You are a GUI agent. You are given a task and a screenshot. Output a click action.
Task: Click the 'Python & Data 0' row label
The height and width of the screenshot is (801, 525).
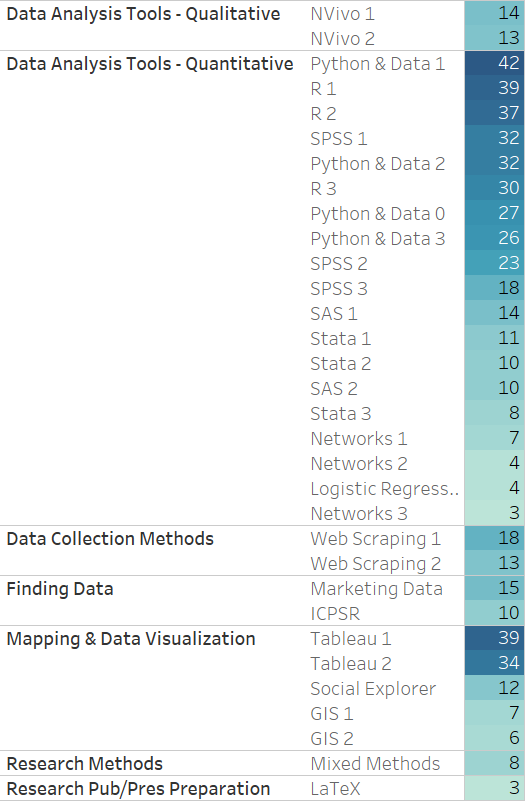[x=378, y=214]
